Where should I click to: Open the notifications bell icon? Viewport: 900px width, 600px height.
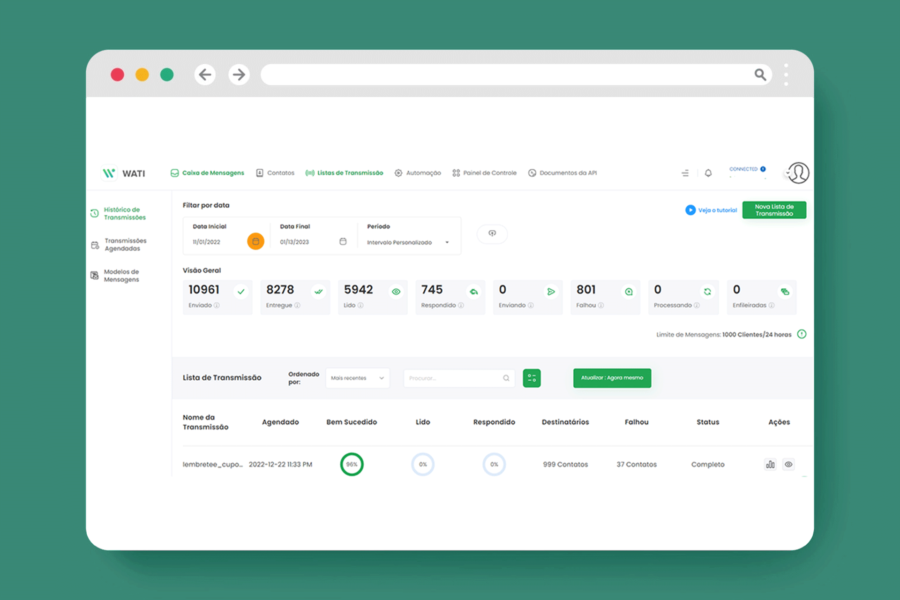[x=708, y=173]
